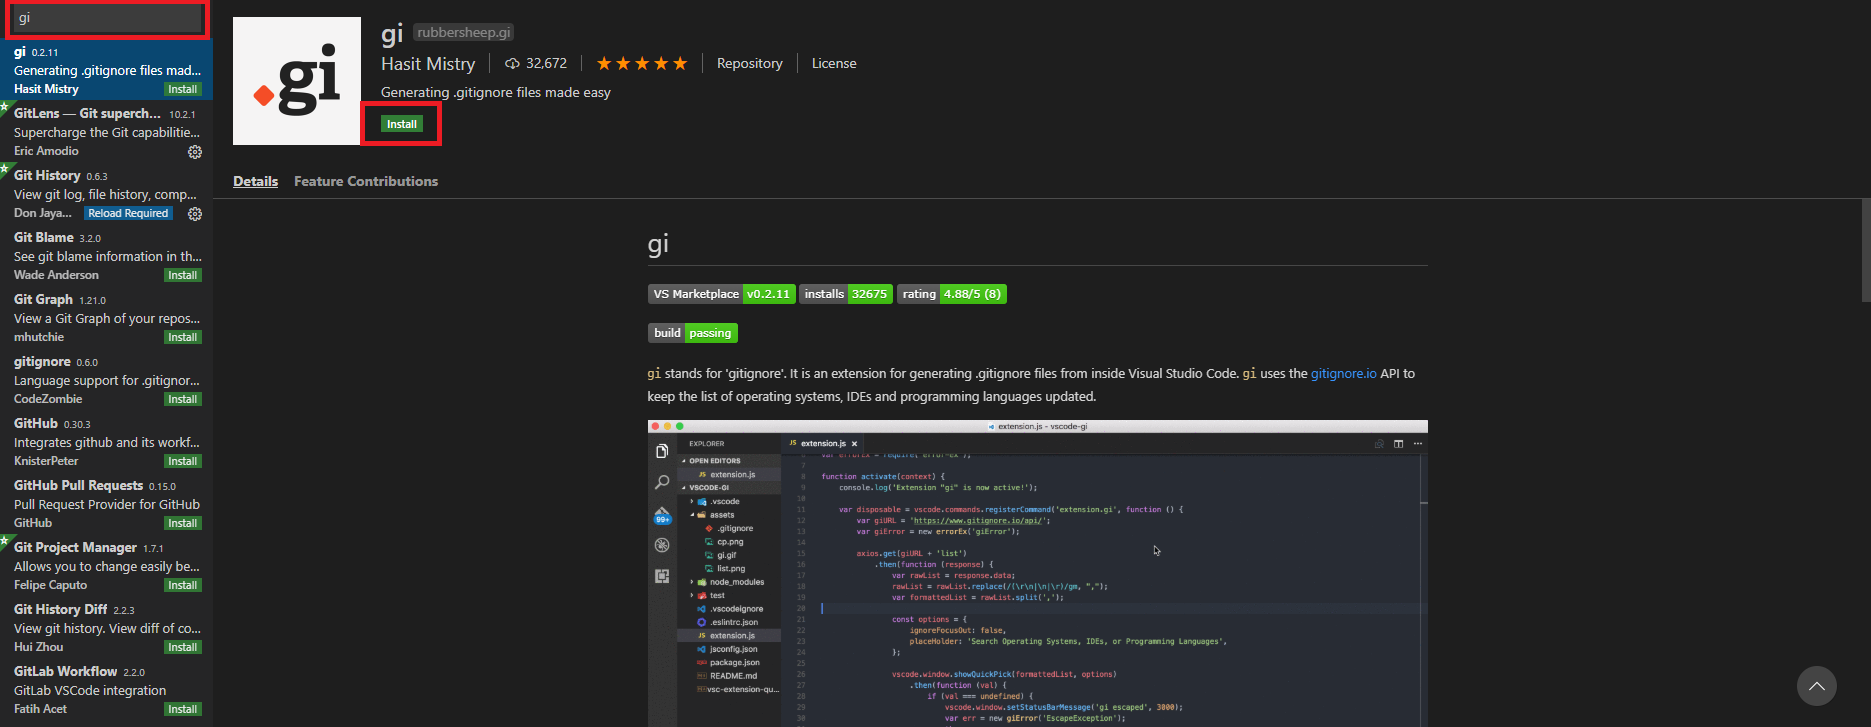This screenshot has width=1871, height=727.
Task: Click the Git Project Manager star badge
Action: [4, 539]
